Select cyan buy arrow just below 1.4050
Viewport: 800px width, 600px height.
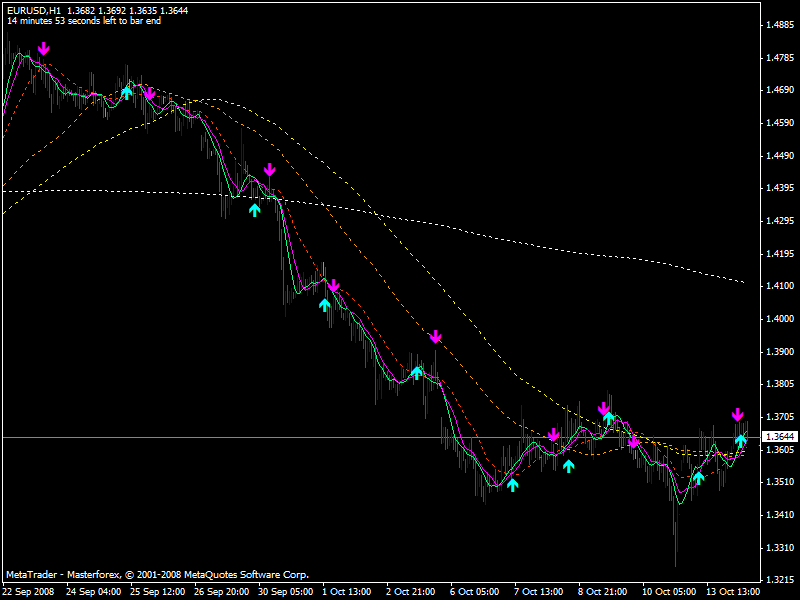click(324, 305)
